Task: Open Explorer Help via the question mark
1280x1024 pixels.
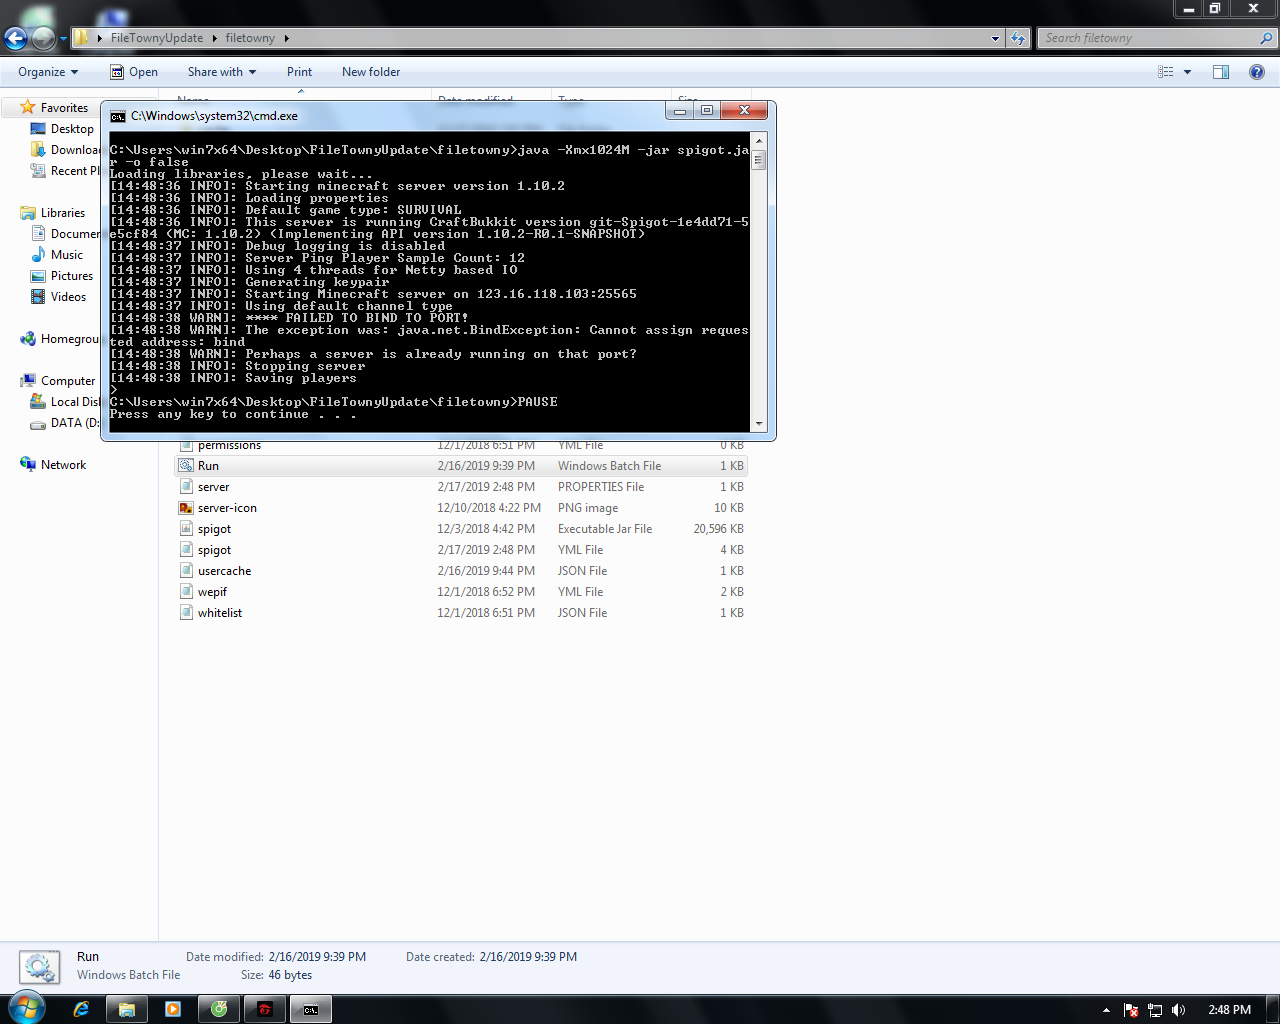Action: pyautogui.click(x=1257, y=72)
